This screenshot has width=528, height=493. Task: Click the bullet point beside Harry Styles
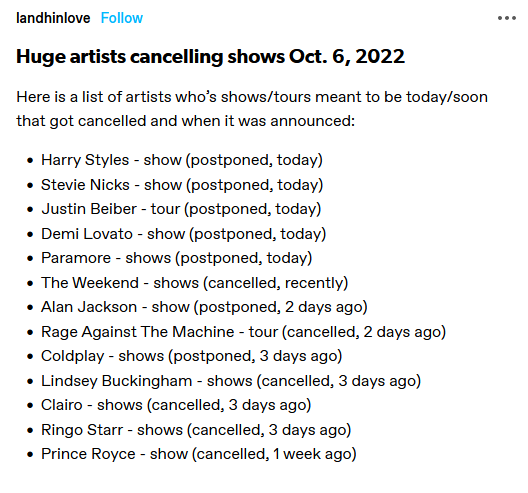coord(30,161)
